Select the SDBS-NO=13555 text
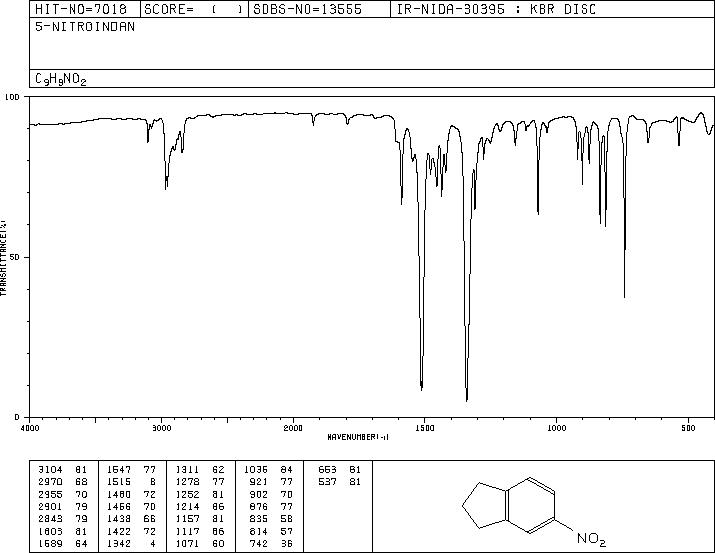Screen dimensions: 715x553 [x=307, y=9]
